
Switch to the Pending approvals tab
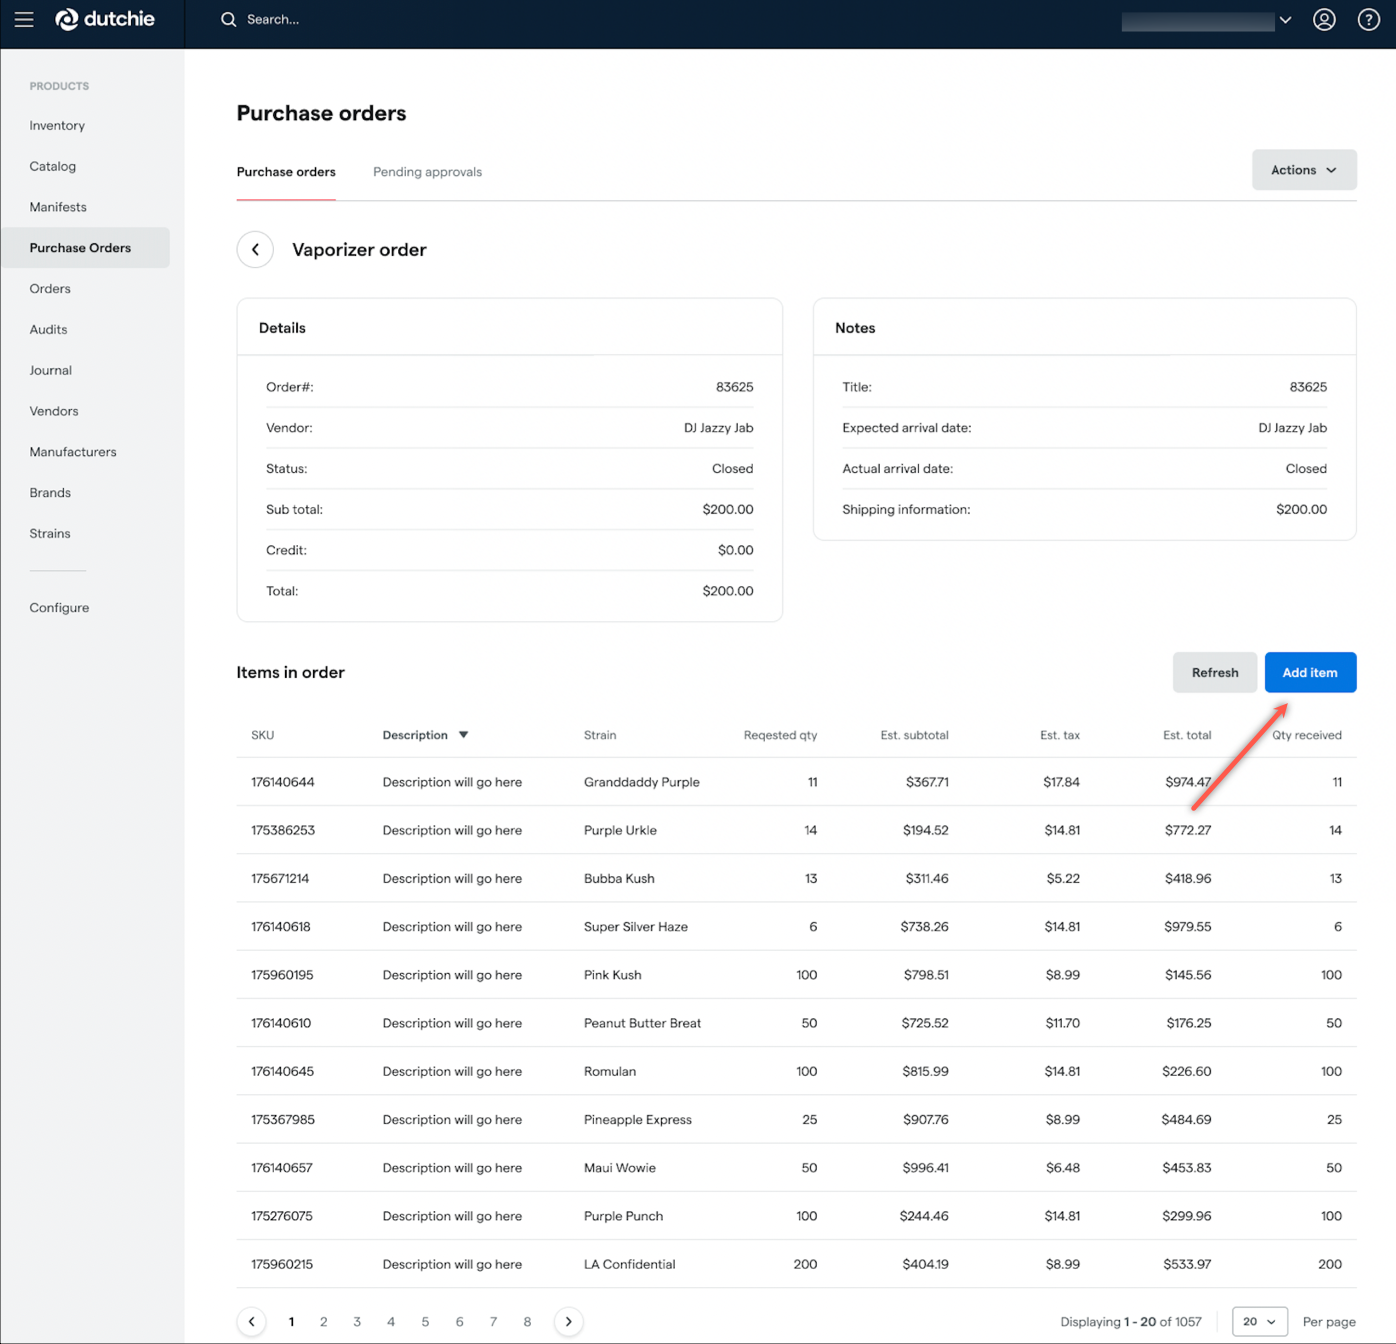[427, 171]
